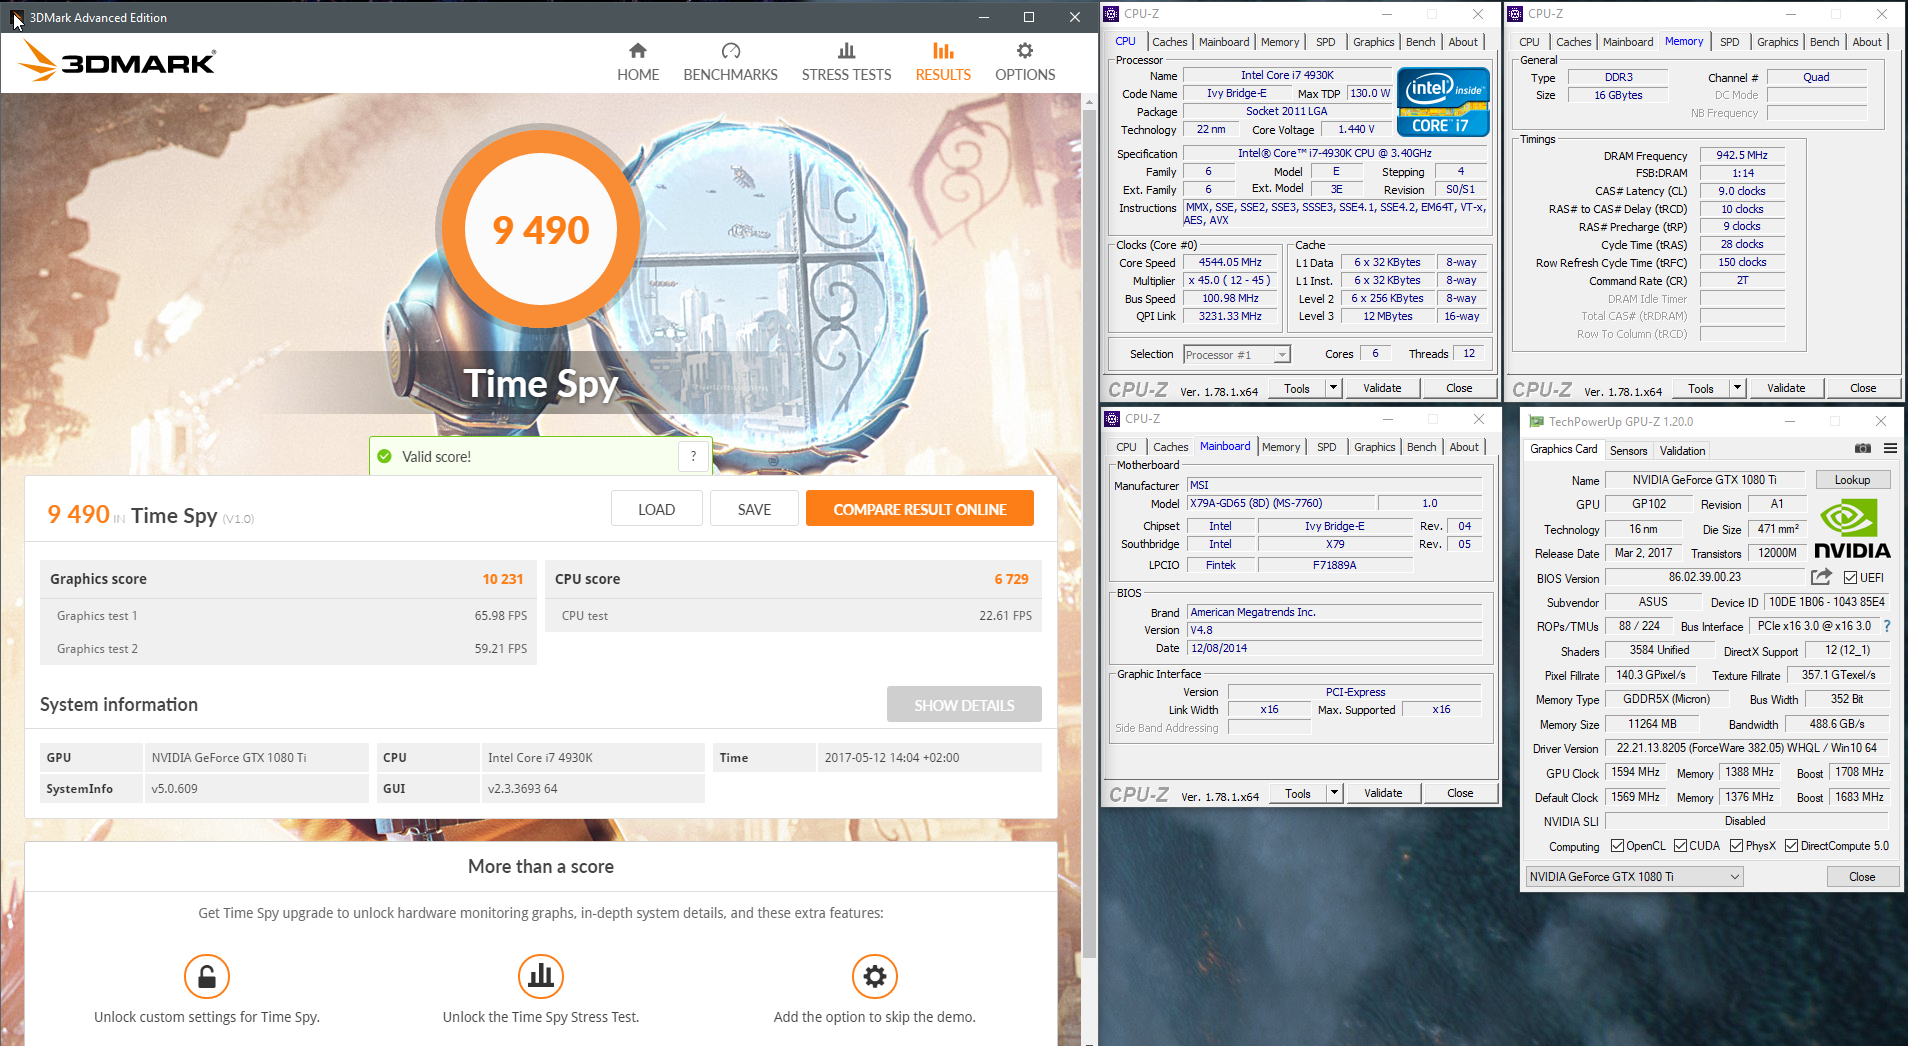Open the BENCHMARKS gauge icon
Viewport: 1908px width, 1046px height.
click(731, 51)
